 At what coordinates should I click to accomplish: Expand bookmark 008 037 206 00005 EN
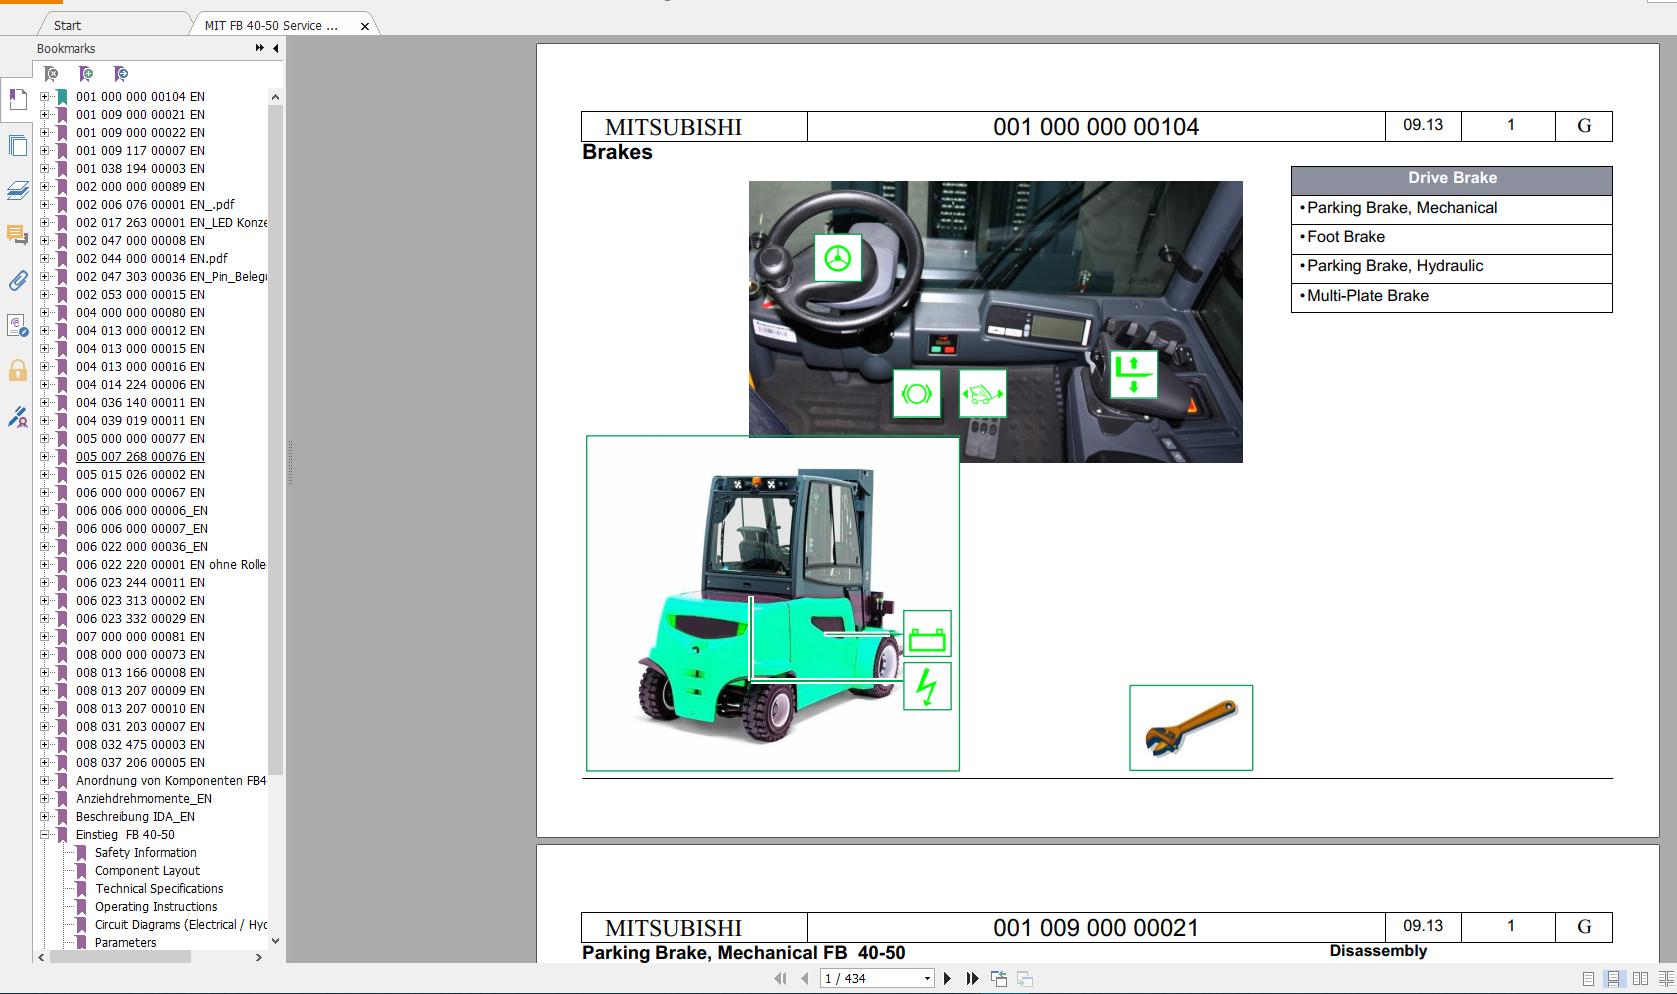[x=44, y=763]
